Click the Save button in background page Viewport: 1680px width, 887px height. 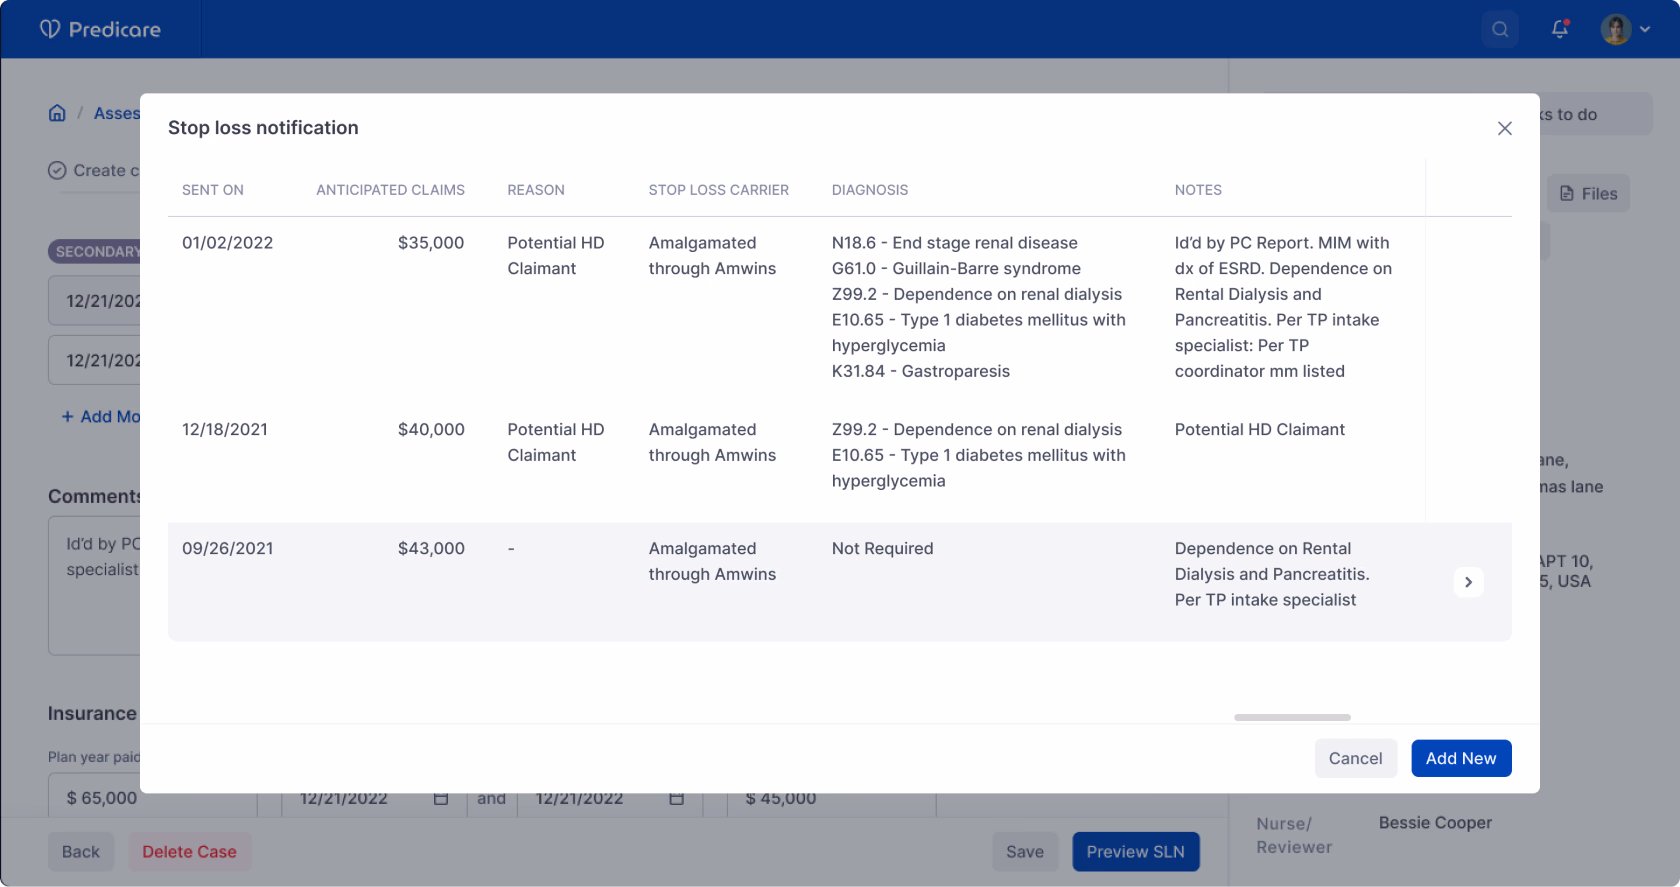click(1025, 852)
